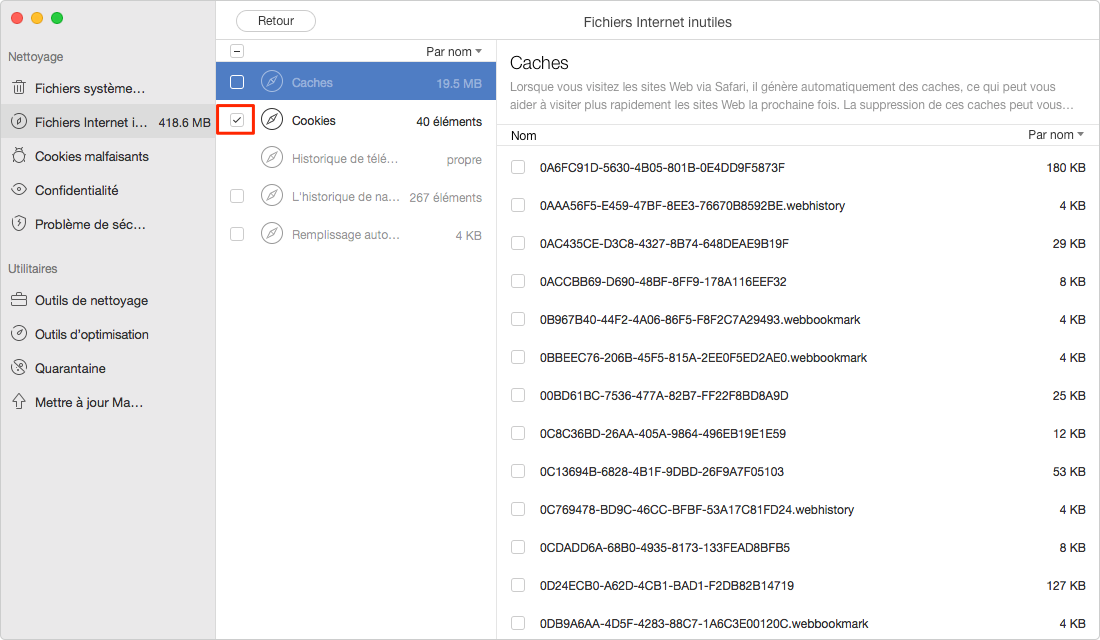This screenshot has width=1100, height=640.
Task: Check the 0DB9A6AA webbookmark file checkbox
Action: tap(518, 622)
